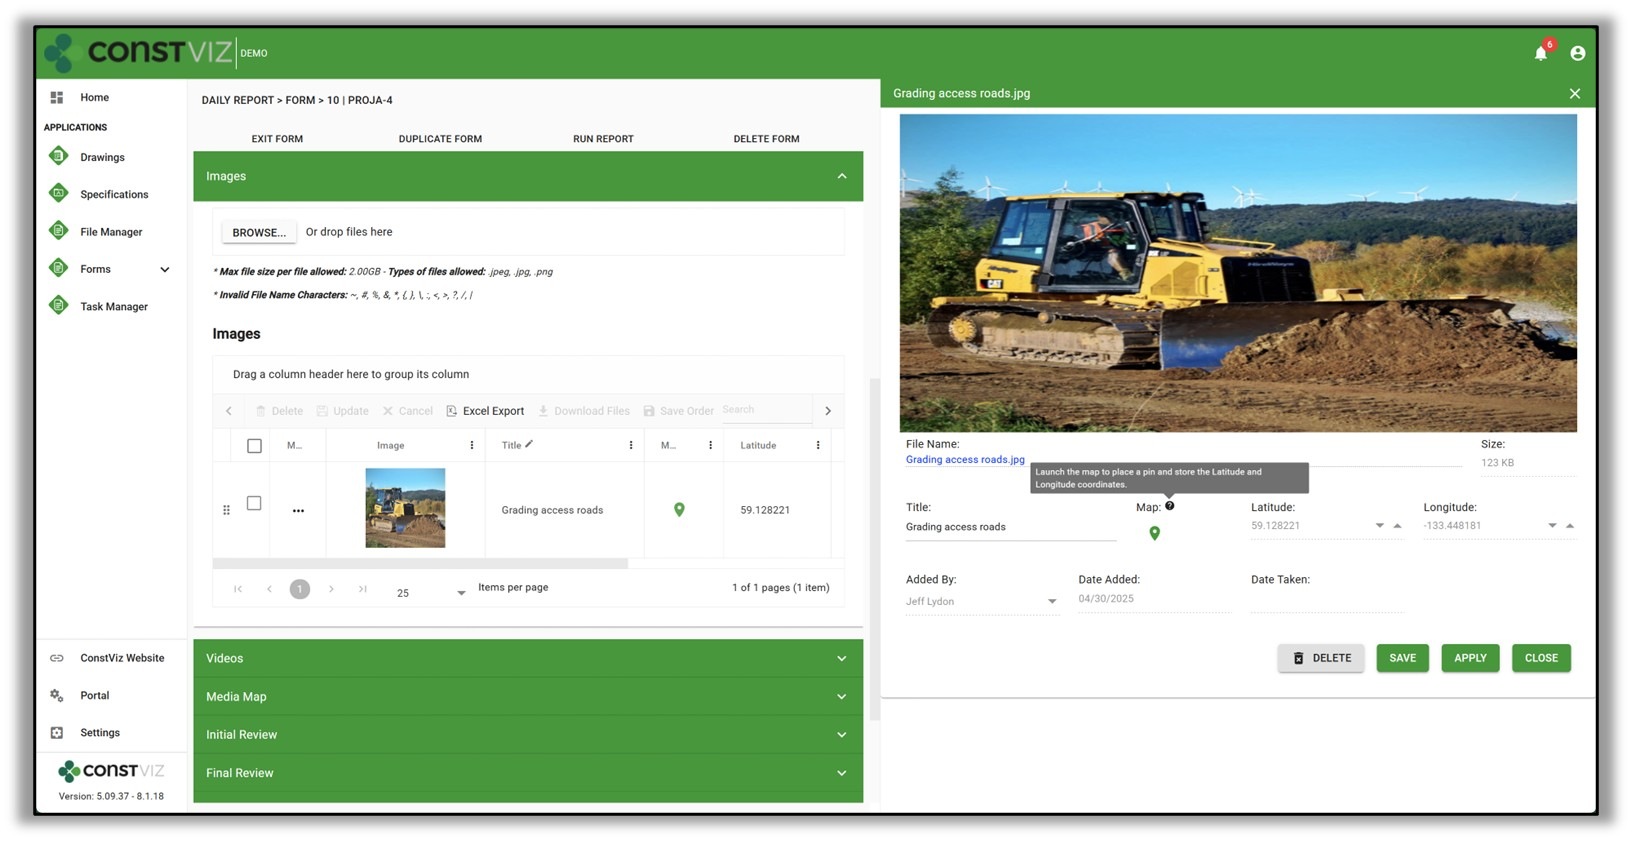The image size is (1632, 841).
Task: Click the Map help question mark icon
Action: (1169, 506)
